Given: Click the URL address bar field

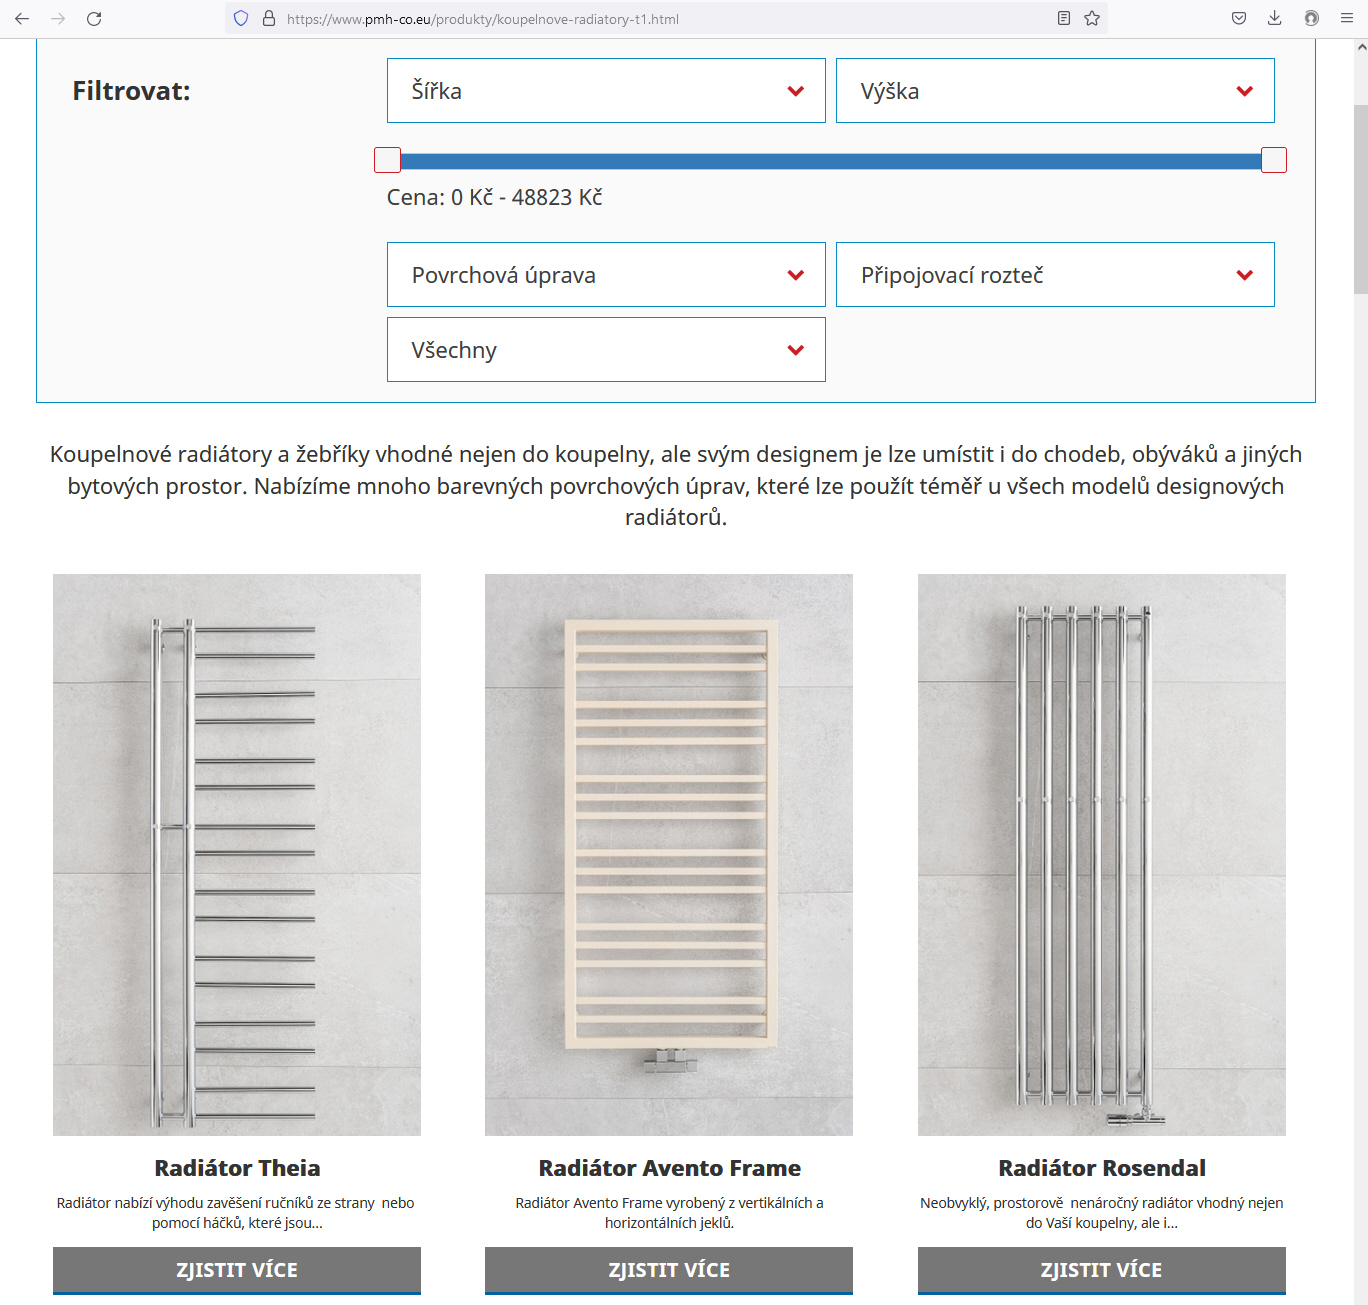Looking at the screenshot, I should 660,19.
